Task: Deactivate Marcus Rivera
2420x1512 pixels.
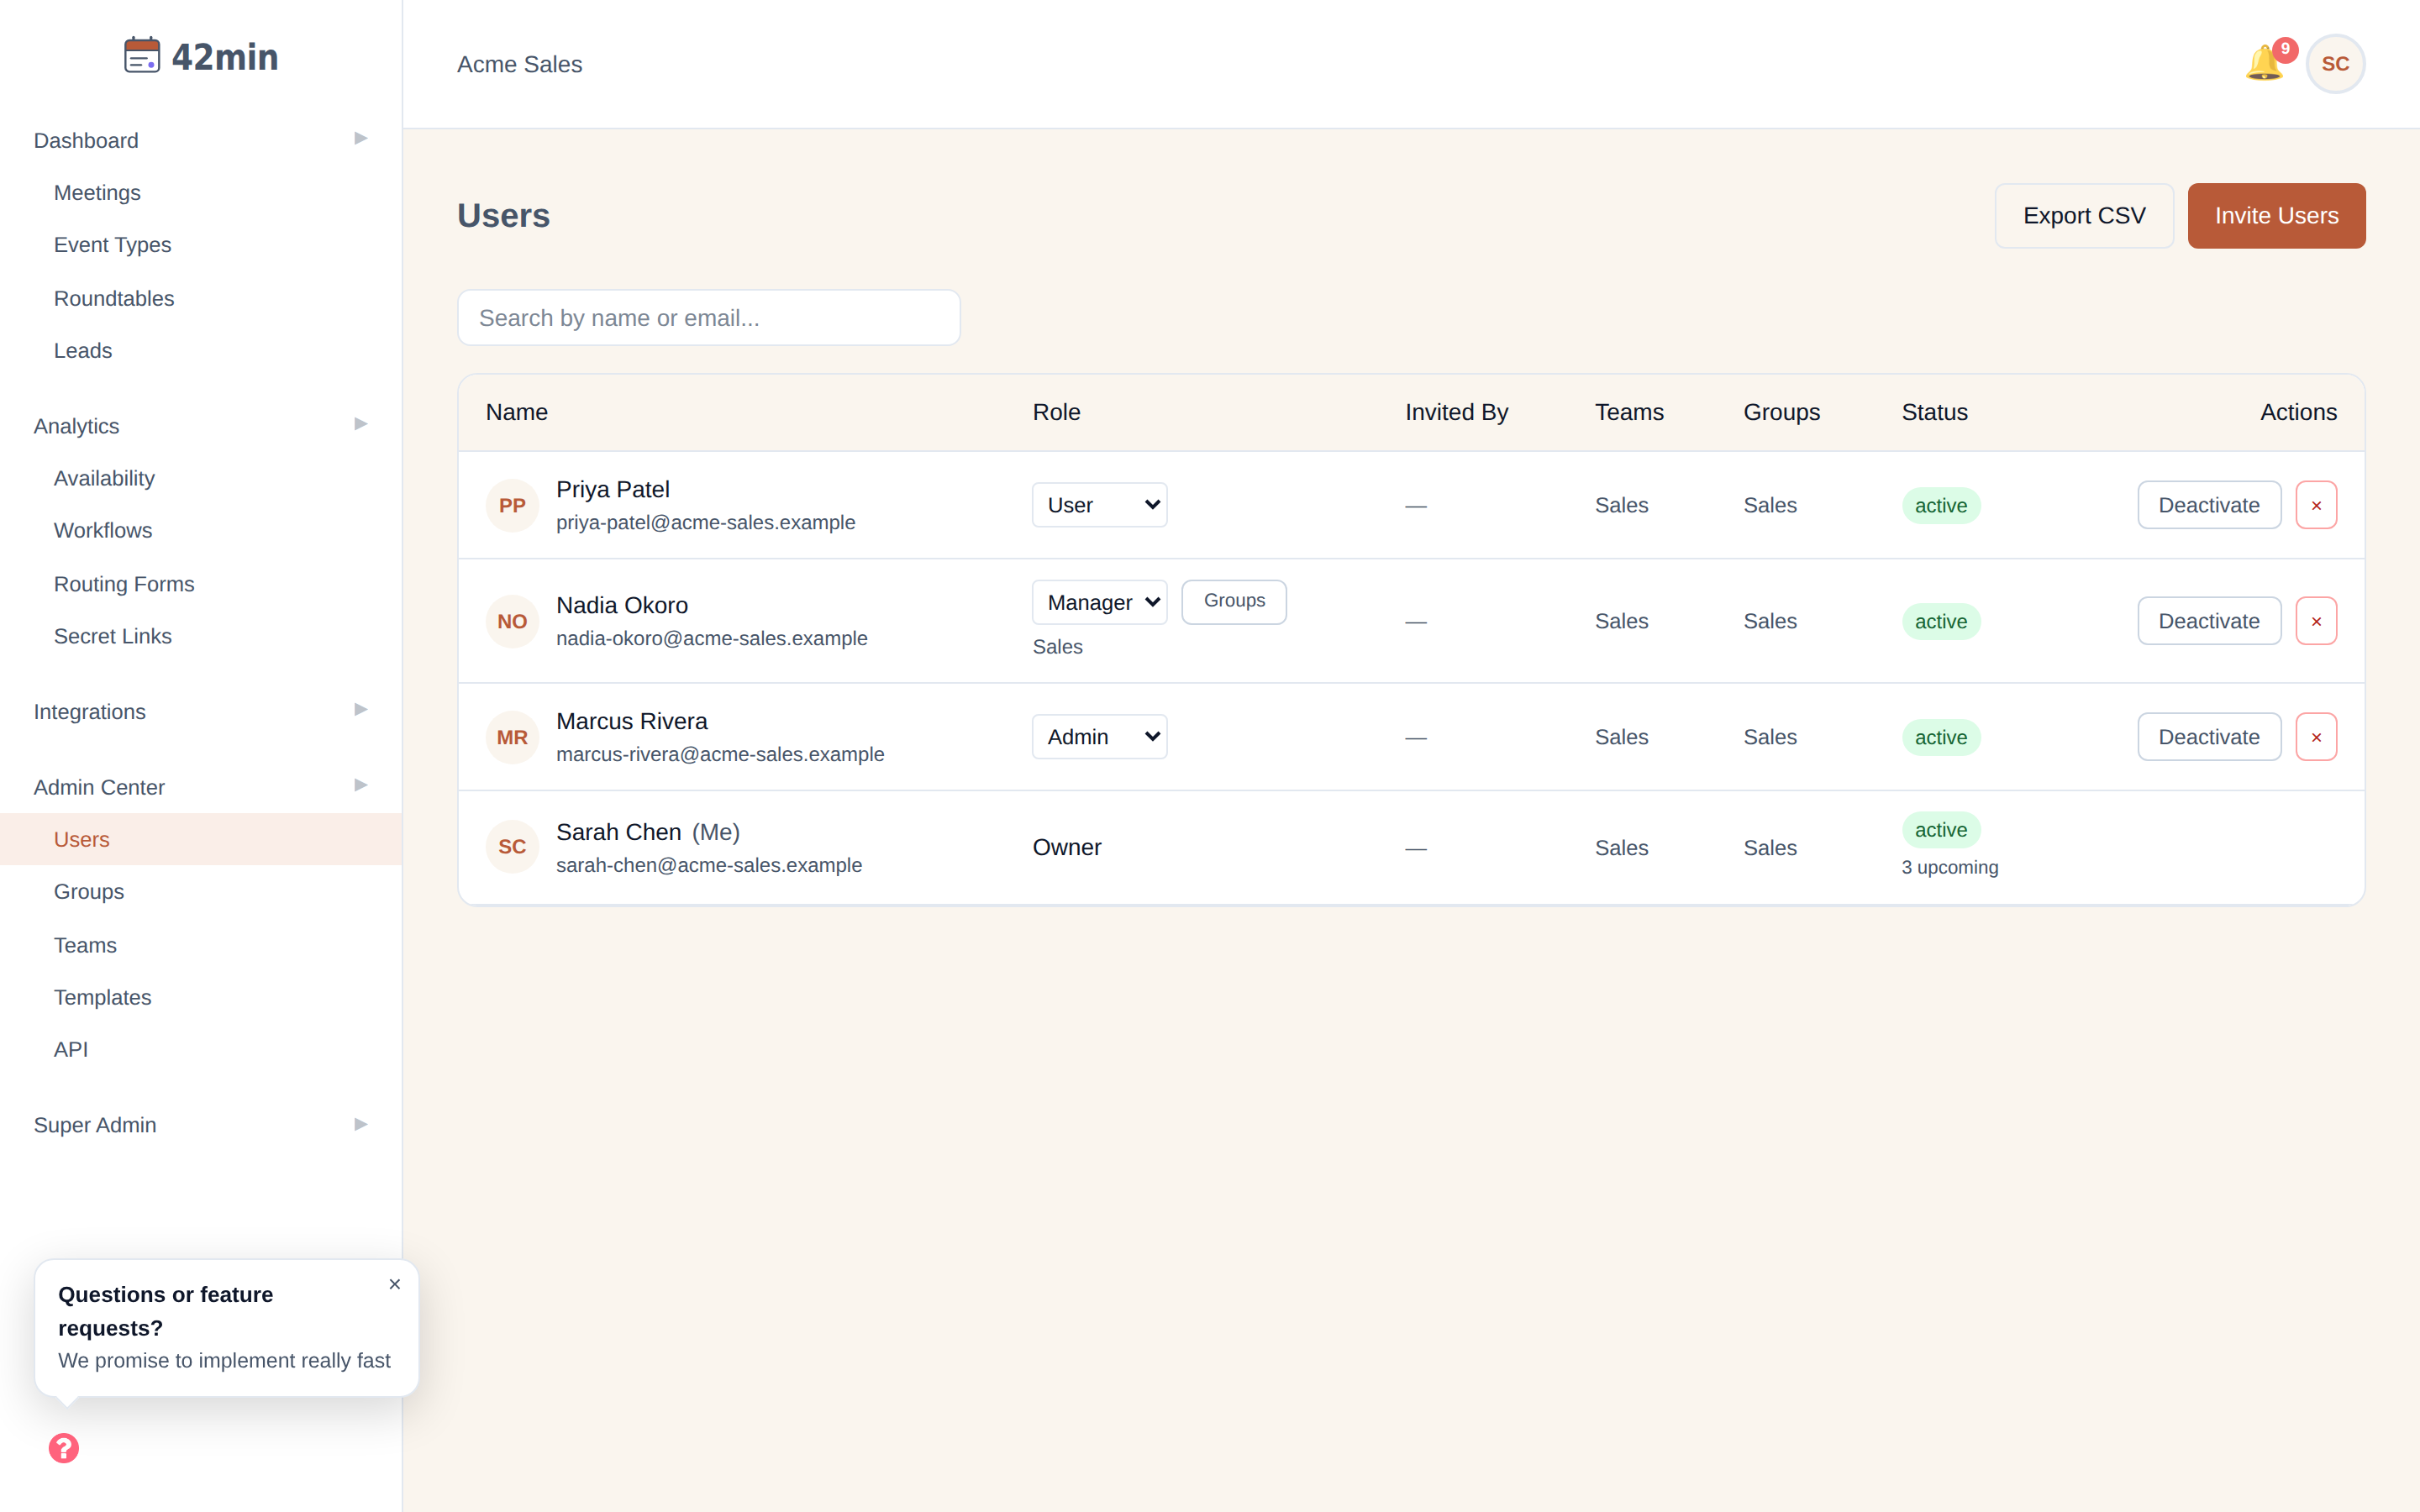Action: coord(2209,737)
